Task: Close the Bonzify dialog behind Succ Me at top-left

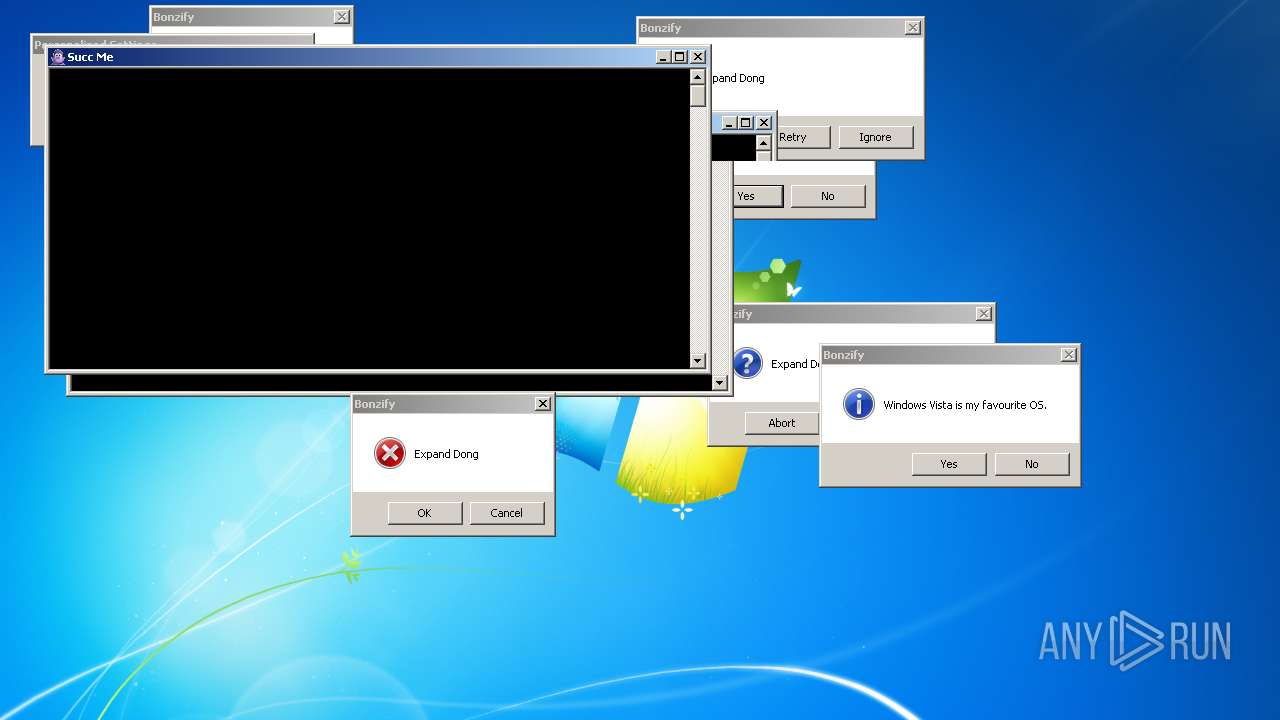Action: point(342,17)
